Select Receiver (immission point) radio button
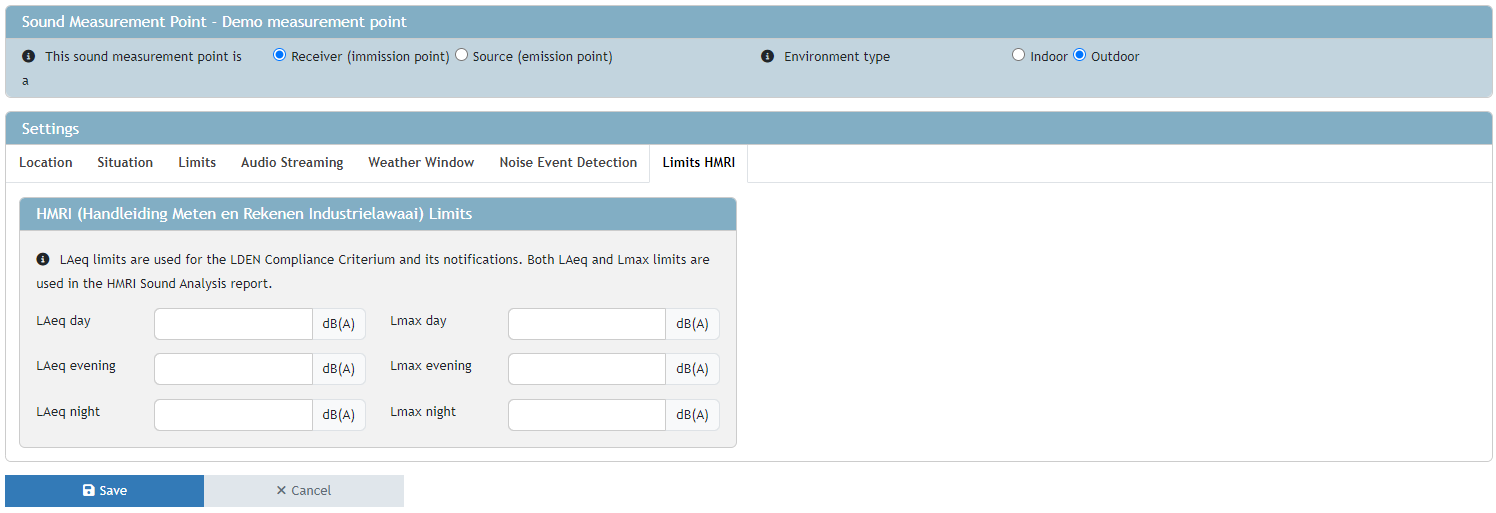This screenshot has width=1496, height=513. click(280, 56)
